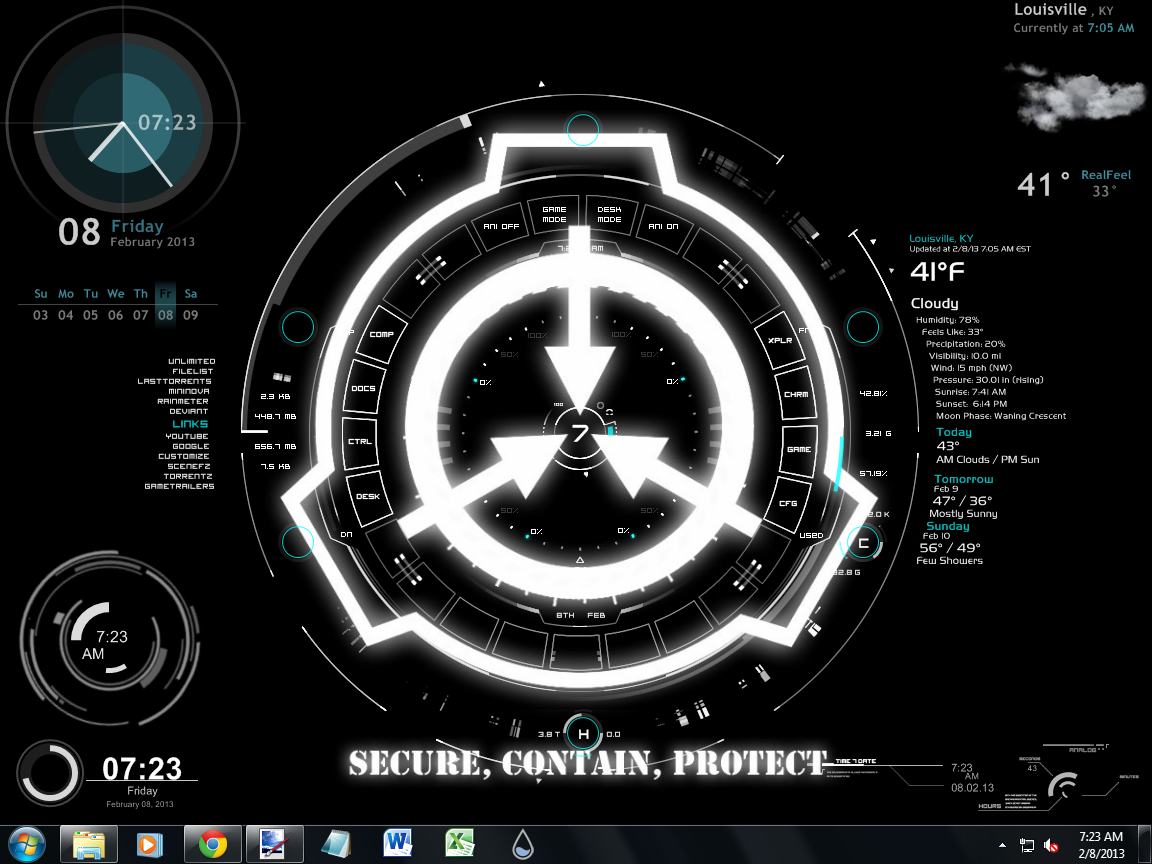The image size is (1152, 864).
Task: Click the upper-right cyan circle on HUD
Action: [x=863, y=327]
